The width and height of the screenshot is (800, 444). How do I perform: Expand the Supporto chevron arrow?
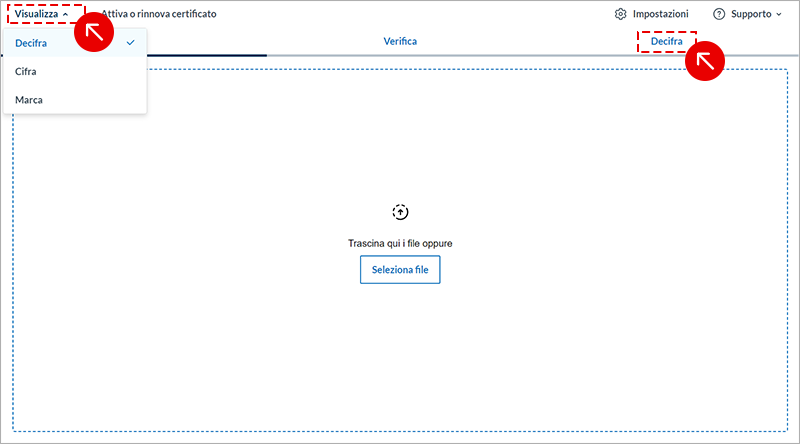pos(779,15)
